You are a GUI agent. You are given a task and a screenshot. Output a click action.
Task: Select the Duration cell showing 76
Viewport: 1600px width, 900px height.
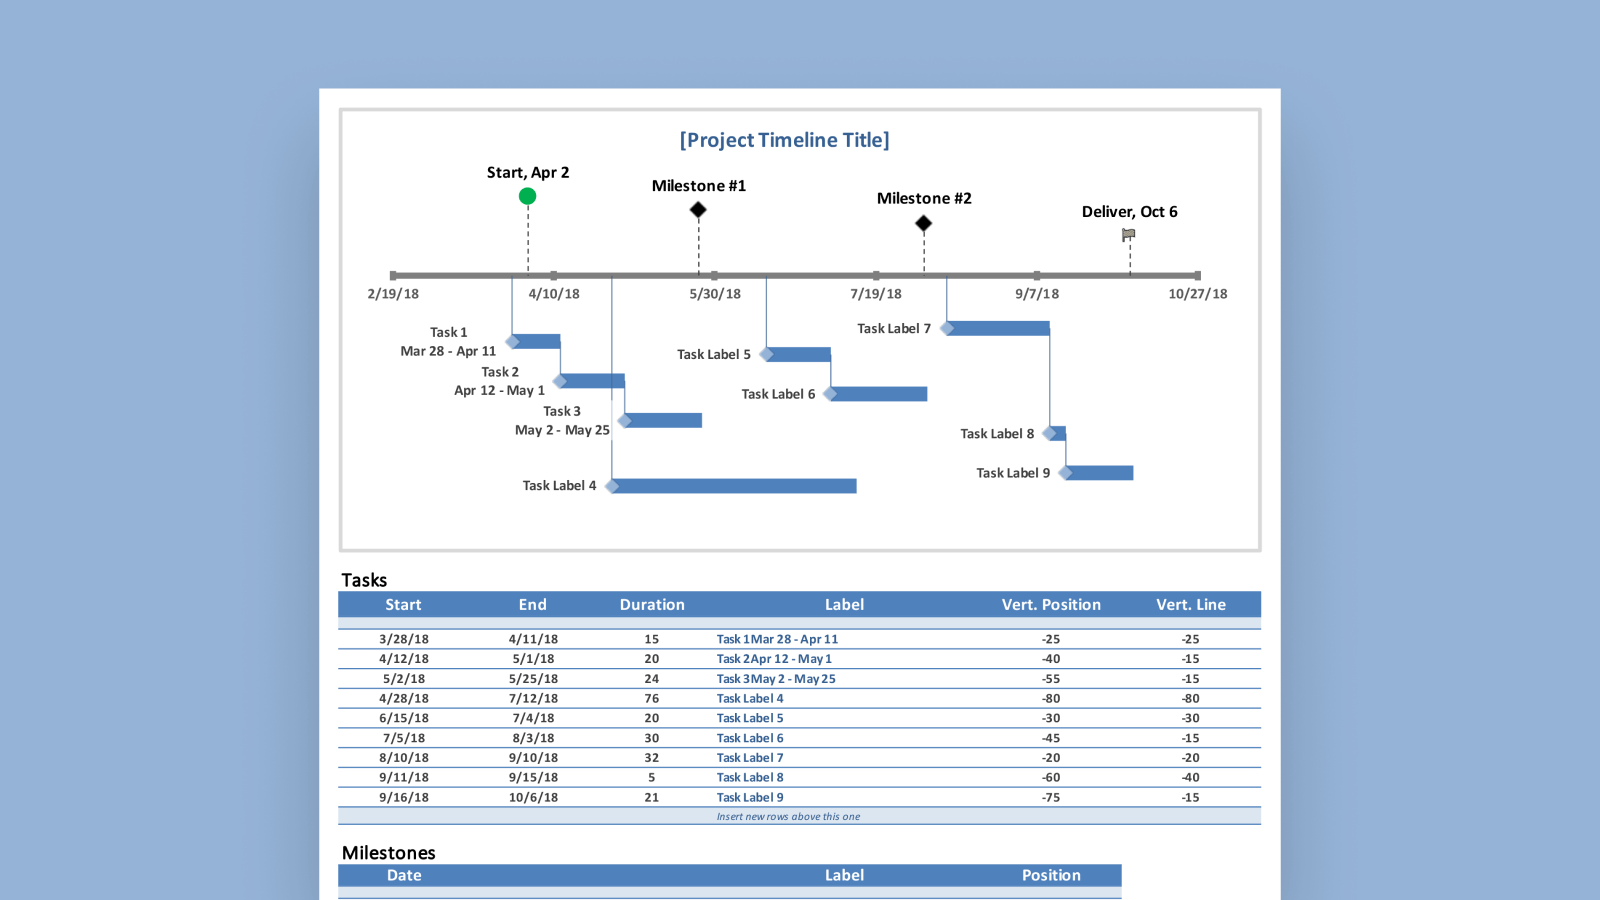pyautogui.click(x=651, y=698)
